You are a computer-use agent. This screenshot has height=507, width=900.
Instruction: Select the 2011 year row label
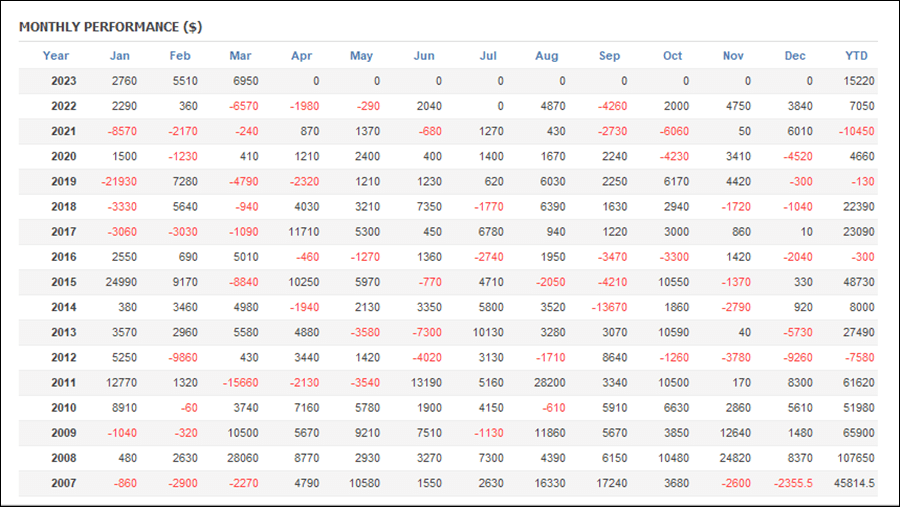64,382
